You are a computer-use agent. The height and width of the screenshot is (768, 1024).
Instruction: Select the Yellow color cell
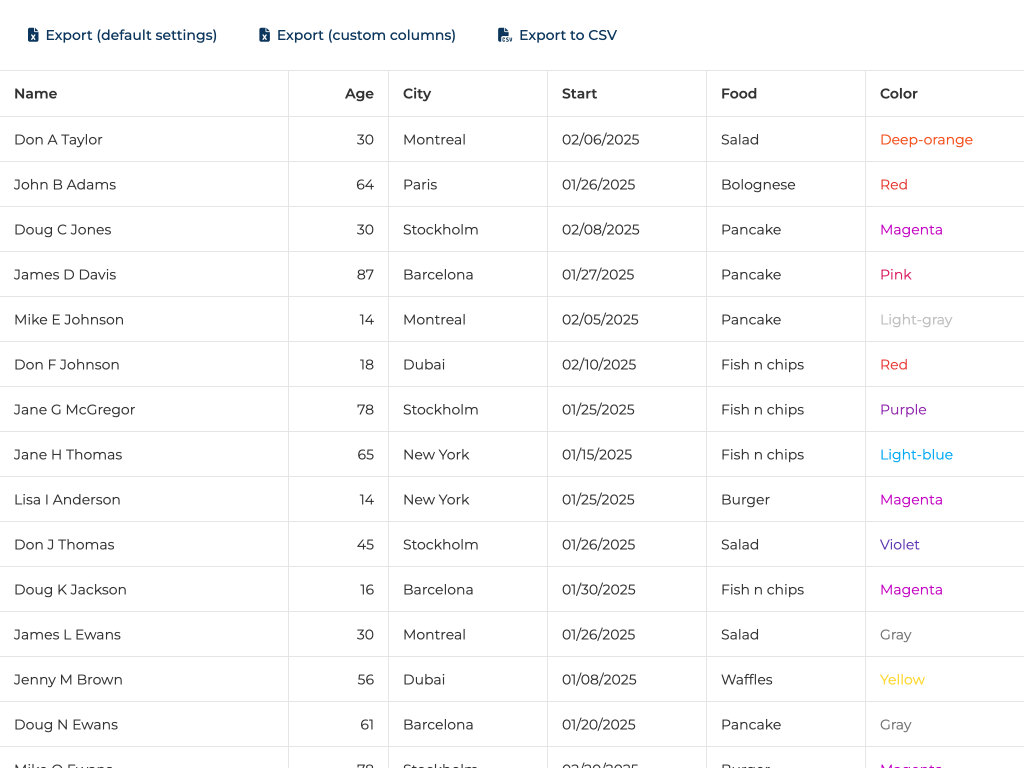(x=902, y=680)
